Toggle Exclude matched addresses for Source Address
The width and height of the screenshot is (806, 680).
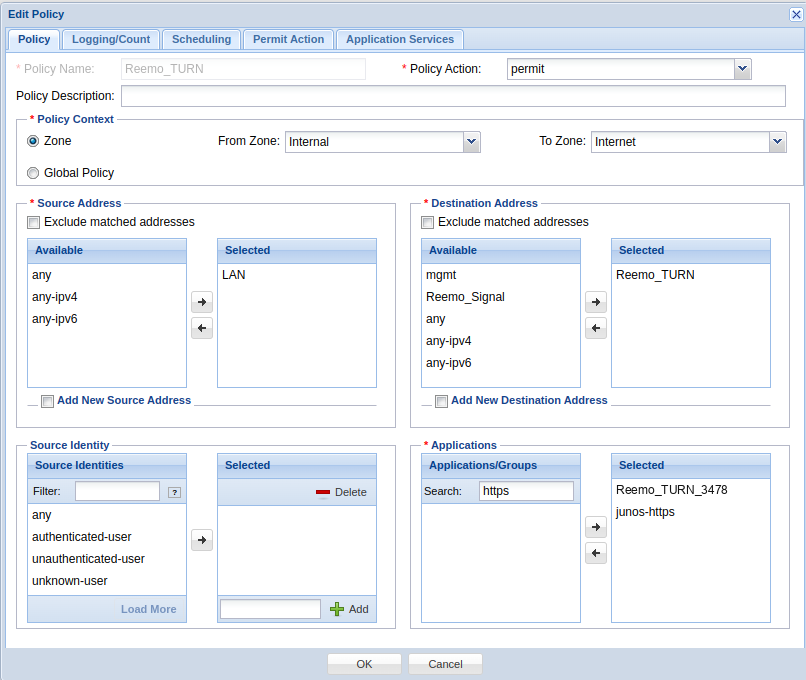(33, 222)
